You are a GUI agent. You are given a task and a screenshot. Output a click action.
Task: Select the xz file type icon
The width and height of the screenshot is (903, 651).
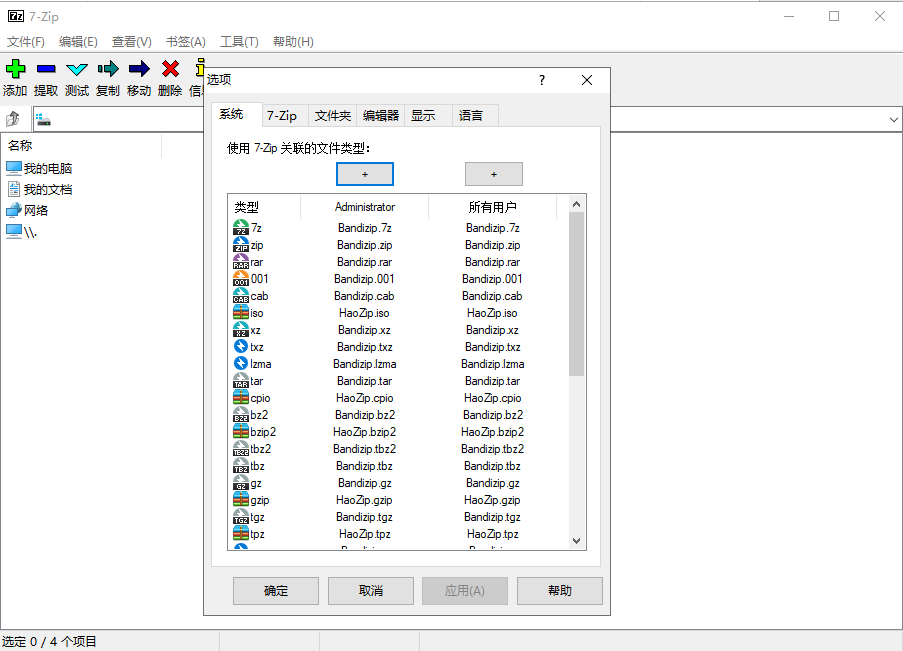click(241, 330)
